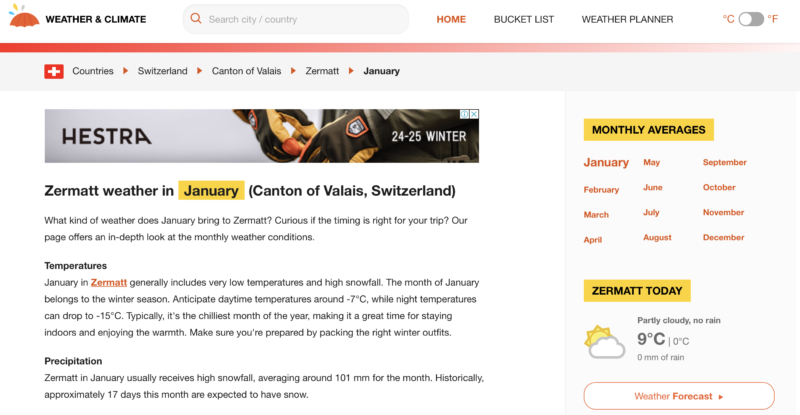The image size is (800, 415).
Task: Click the arrow before January breadcrumb
Action: coord(351,71)
